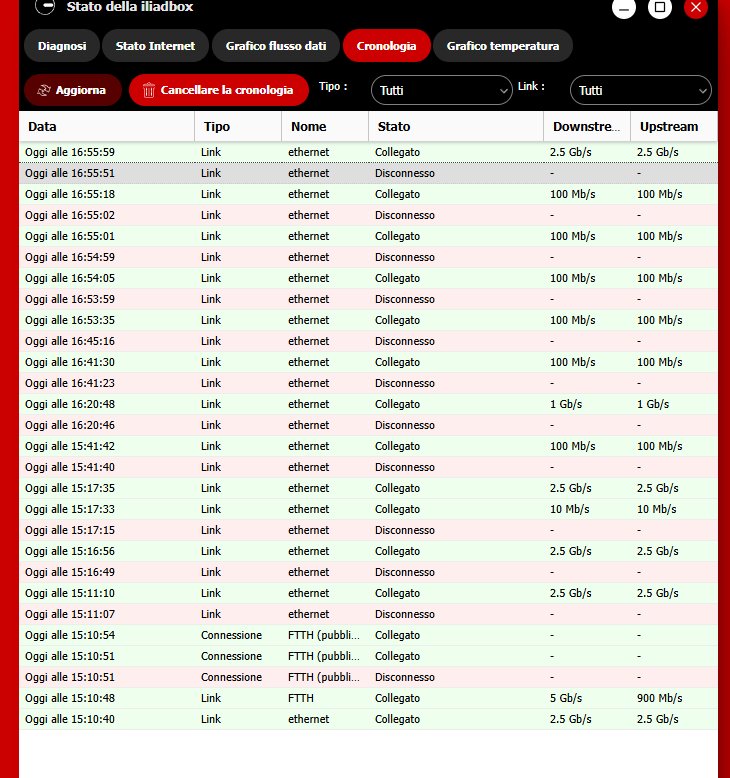This screenshot has height=778, width=730.
Task: Open the Stato Internet tab
Action: click(x=155, y=45)
